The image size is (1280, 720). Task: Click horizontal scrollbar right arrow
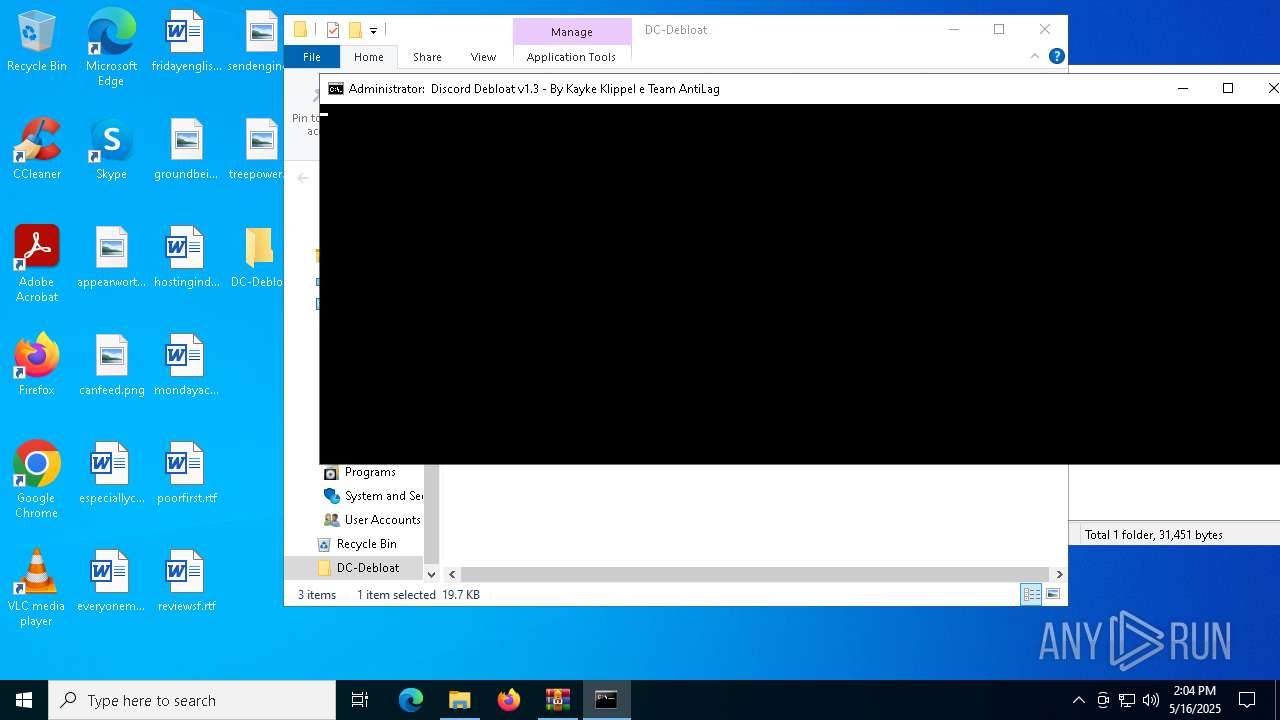click(1059, 574)
